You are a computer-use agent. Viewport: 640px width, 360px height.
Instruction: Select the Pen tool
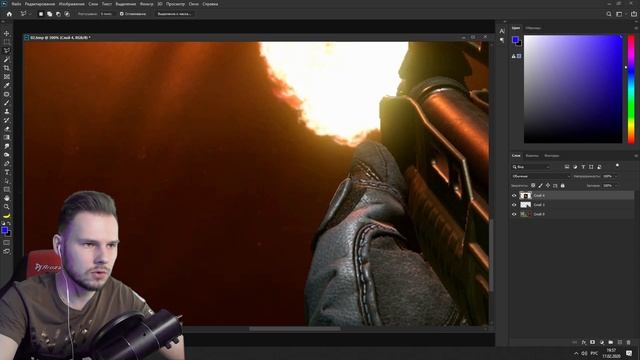tap(7, 163)
